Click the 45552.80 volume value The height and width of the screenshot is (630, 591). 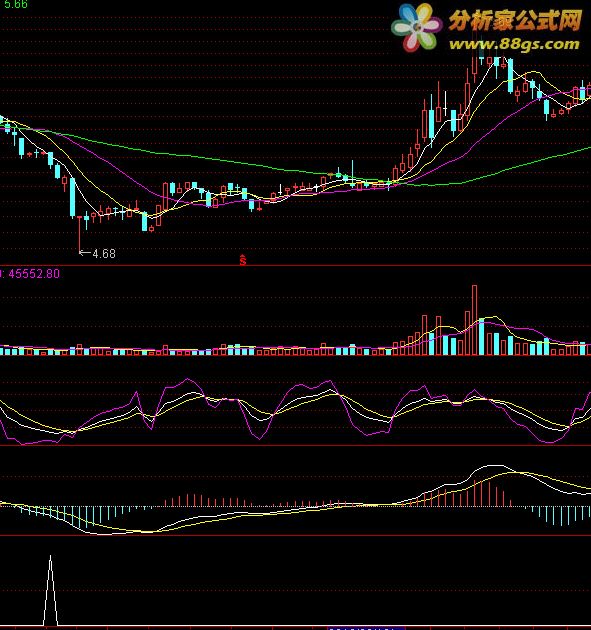pyautogui.click(x=34, y=274)
